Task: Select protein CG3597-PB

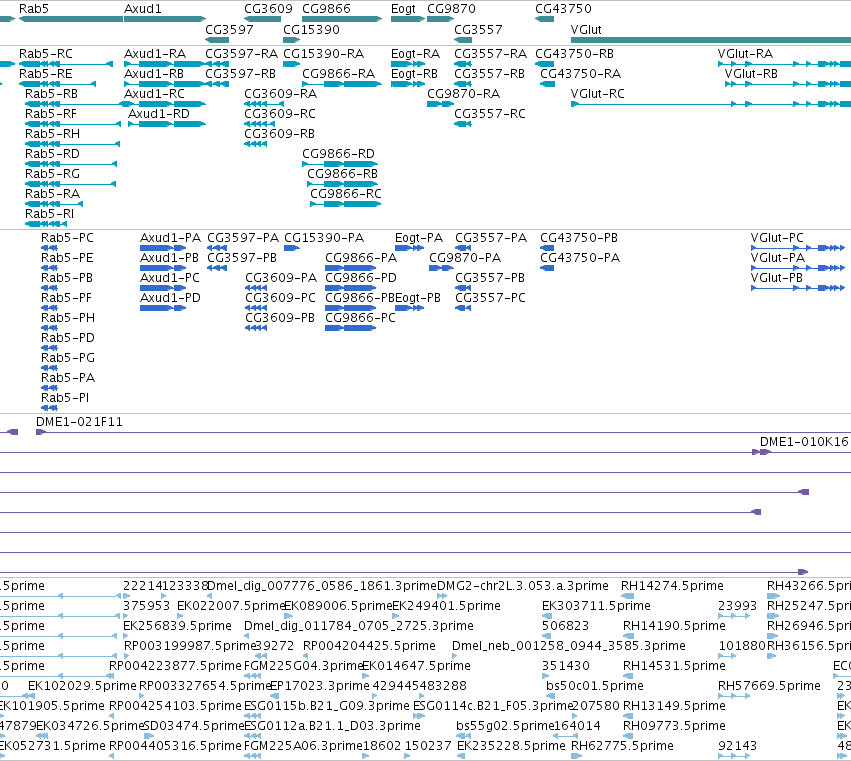Action: click(x=217, y=268)
